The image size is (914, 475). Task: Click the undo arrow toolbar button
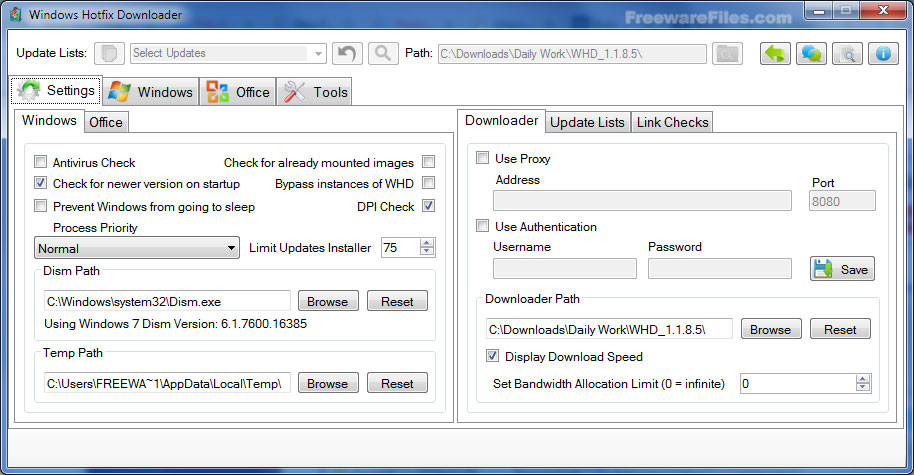(347, 54)
